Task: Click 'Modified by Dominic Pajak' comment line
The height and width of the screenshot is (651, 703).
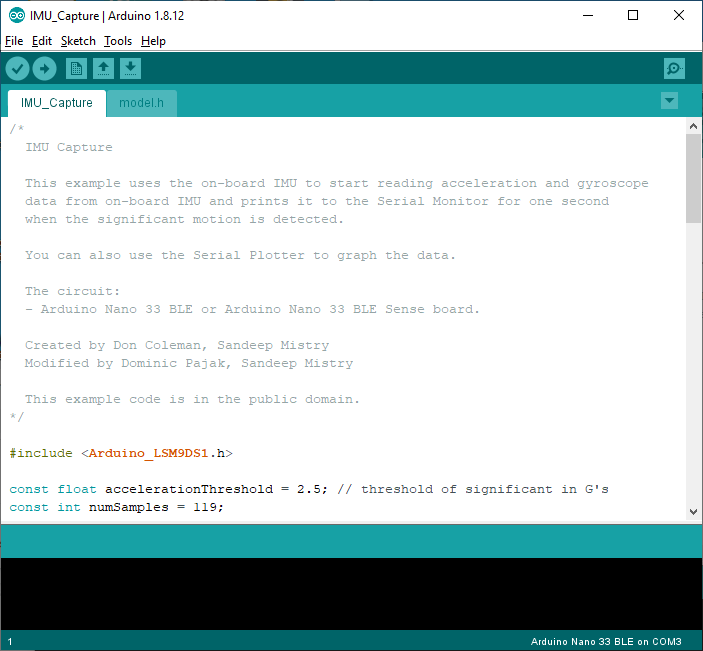Action: (189, 363)
